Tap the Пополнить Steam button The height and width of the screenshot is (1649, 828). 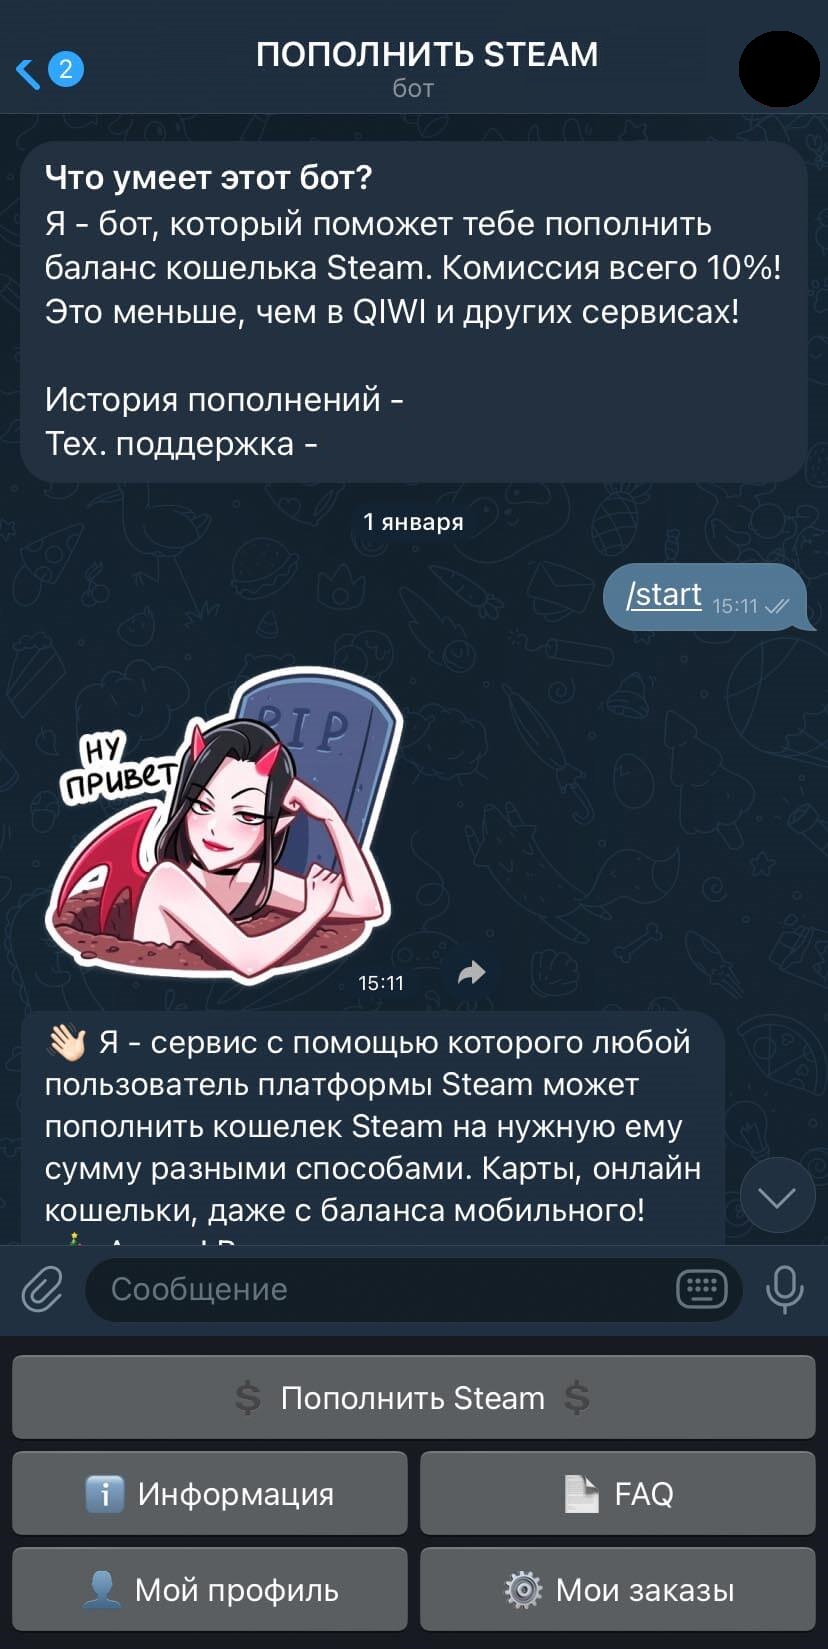coord(414,1397)
